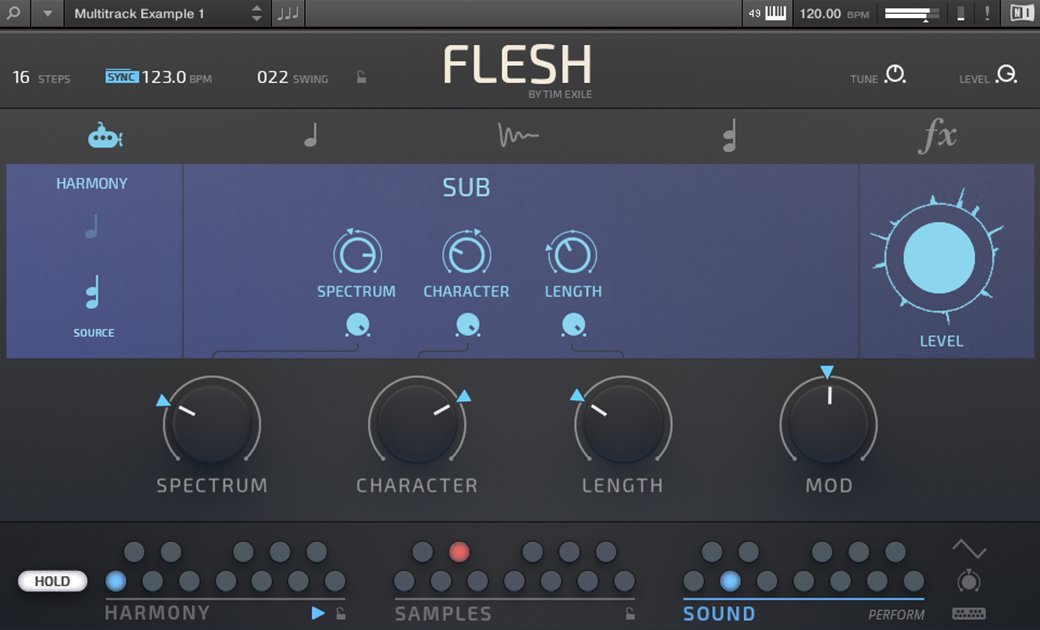Click the HARMONY play arrow
This screenshot has height=630, width=1040.
click(318, 613)
